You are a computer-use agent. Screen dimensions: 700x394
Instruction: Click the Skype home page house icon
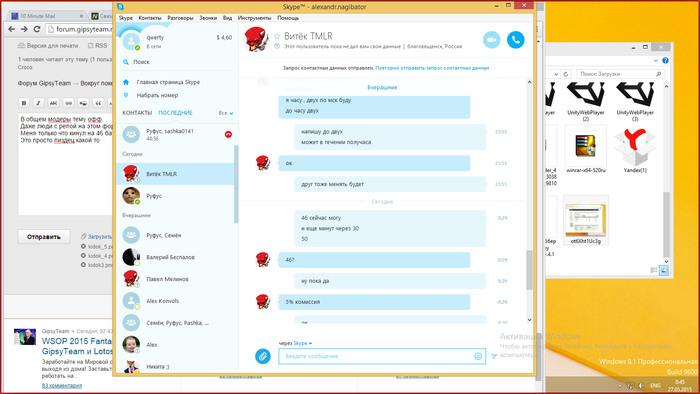126,82
